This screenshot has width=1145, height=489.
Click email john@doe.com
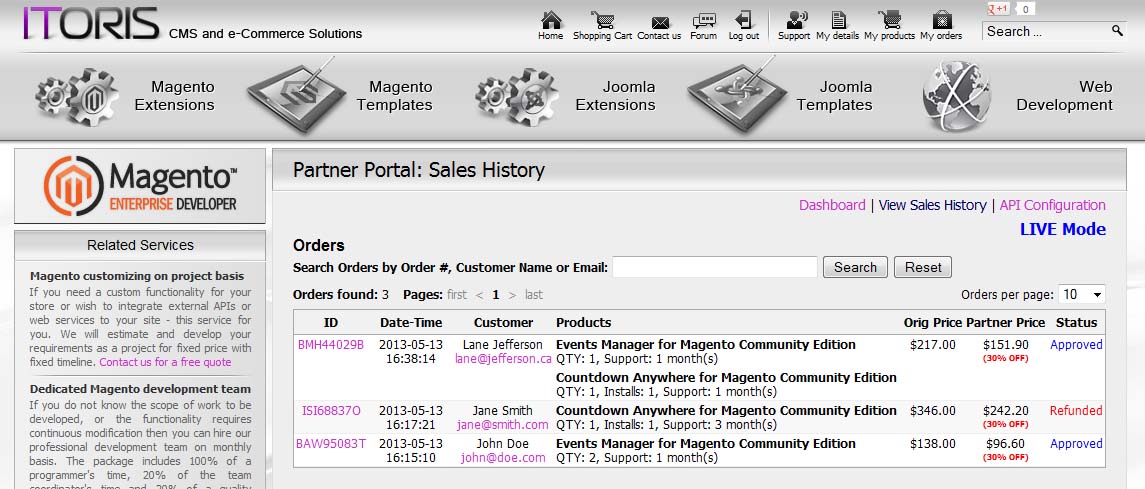503,458
